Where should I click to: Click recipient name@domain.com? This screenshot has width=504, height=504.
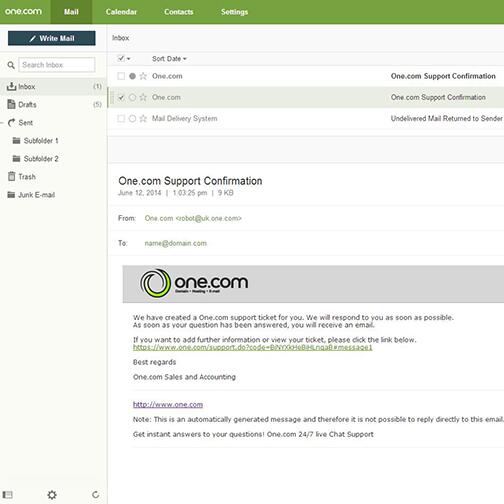coord(176,243)
